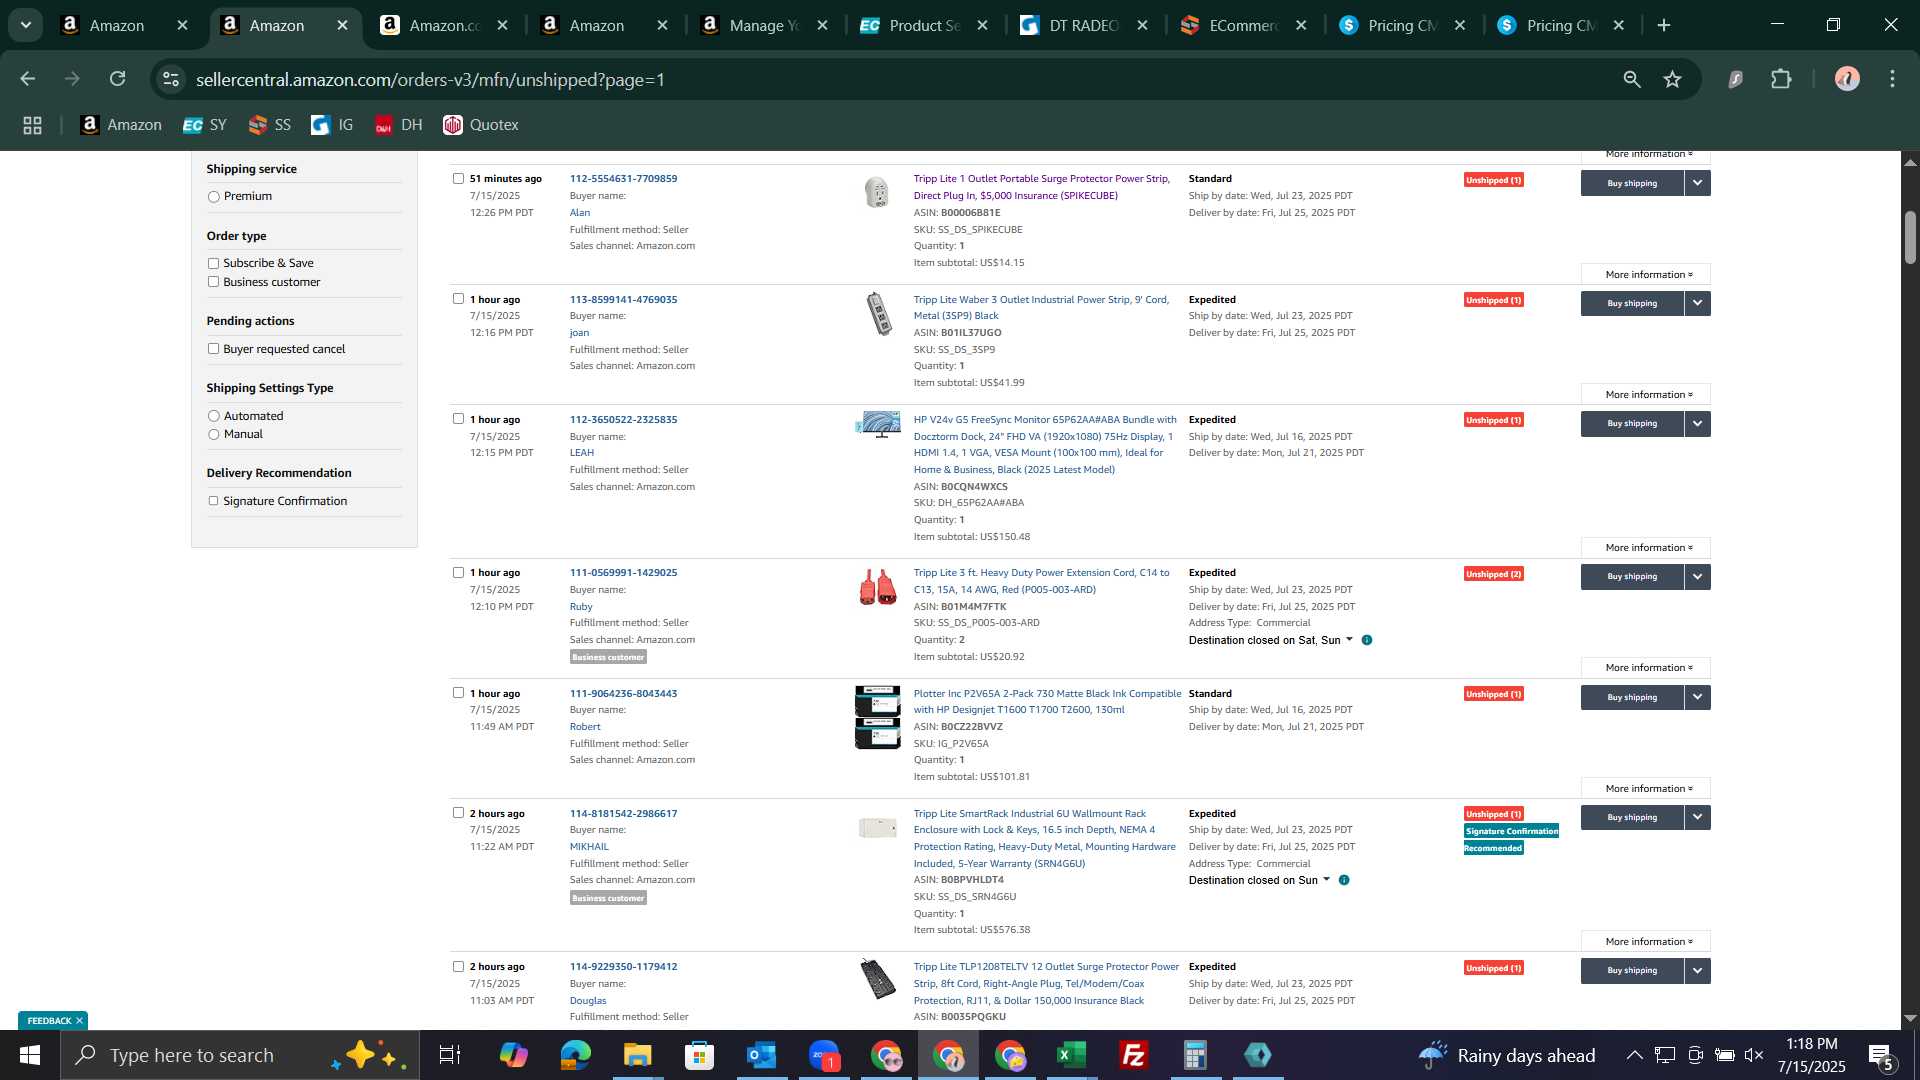
Task: Open the SS bookmark
Action: pos(269,125)
